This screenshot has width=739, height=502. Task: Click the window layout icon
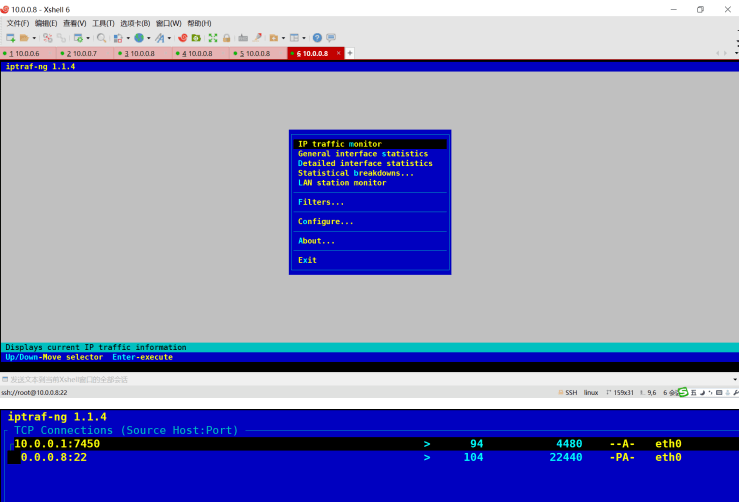(x=295, y=38)
